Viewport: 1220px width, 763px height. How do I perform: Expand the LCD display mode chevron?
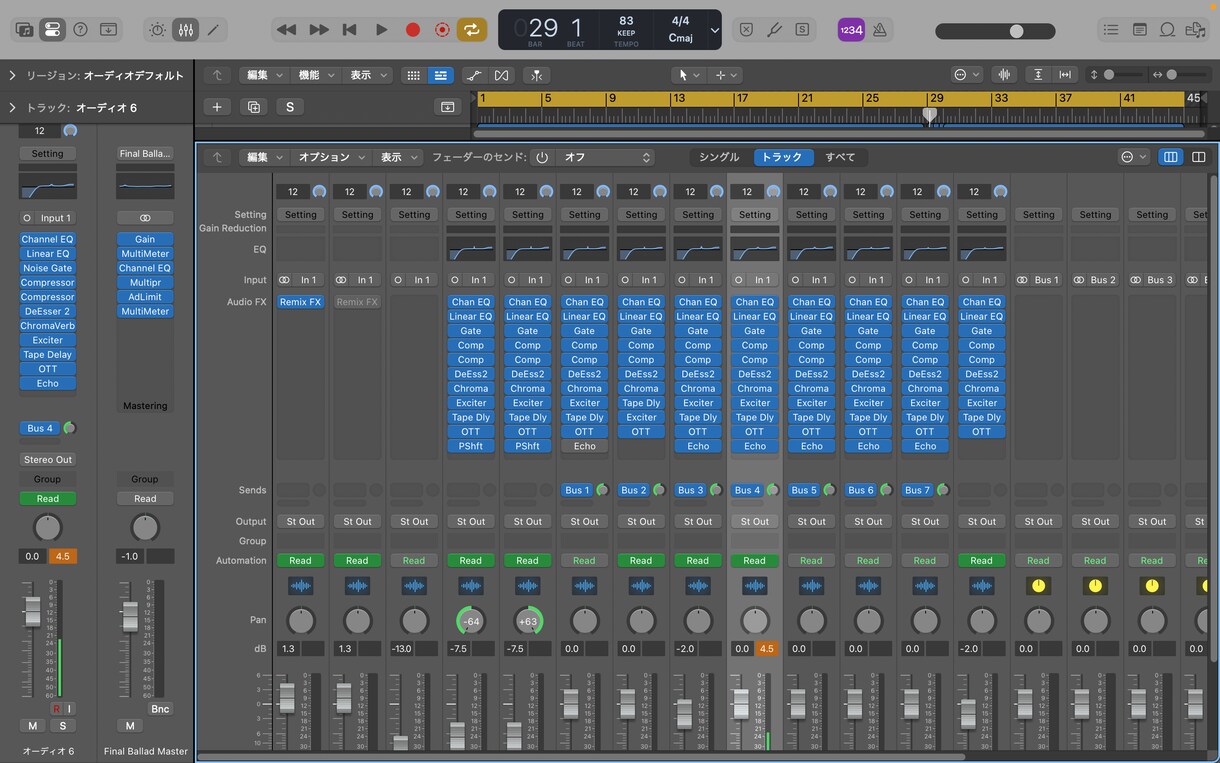(x=714, y=30)
